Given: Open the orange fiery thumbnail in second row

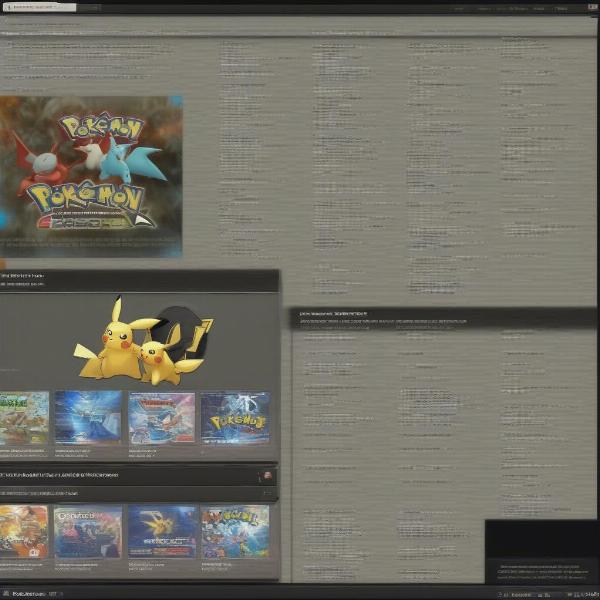Looking at the screenshot, I should tap(24, 532).
